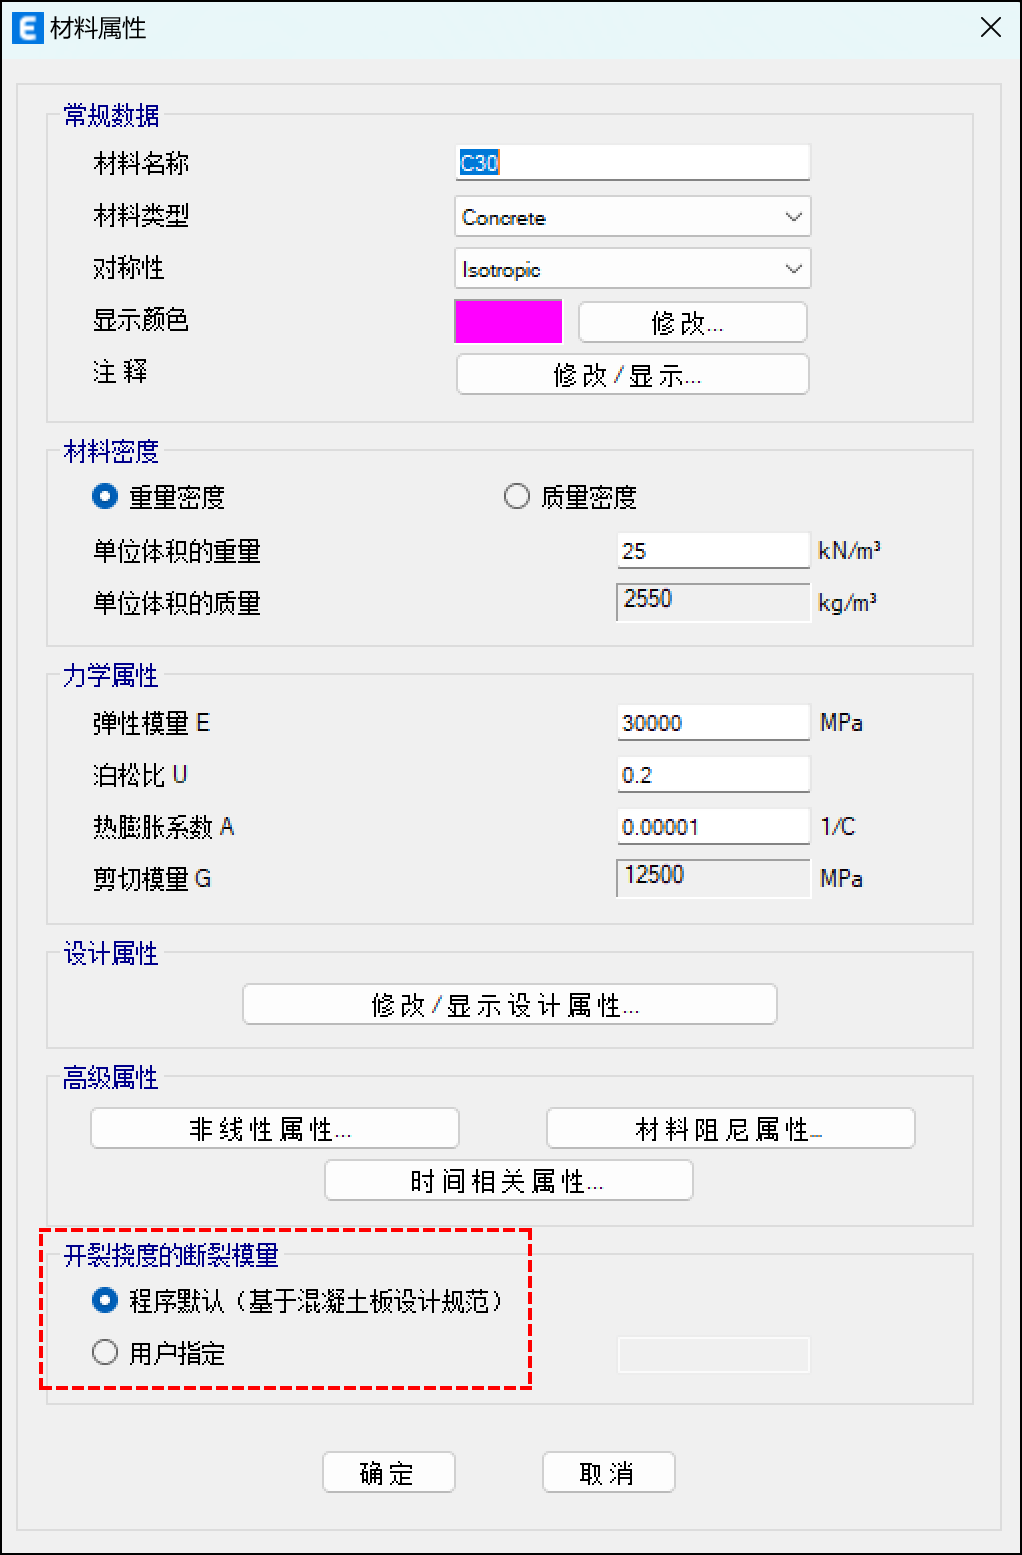Open 材料阻尼属性 settings
Screen dimensions: 1022x1555
(x=730, y=1129)
